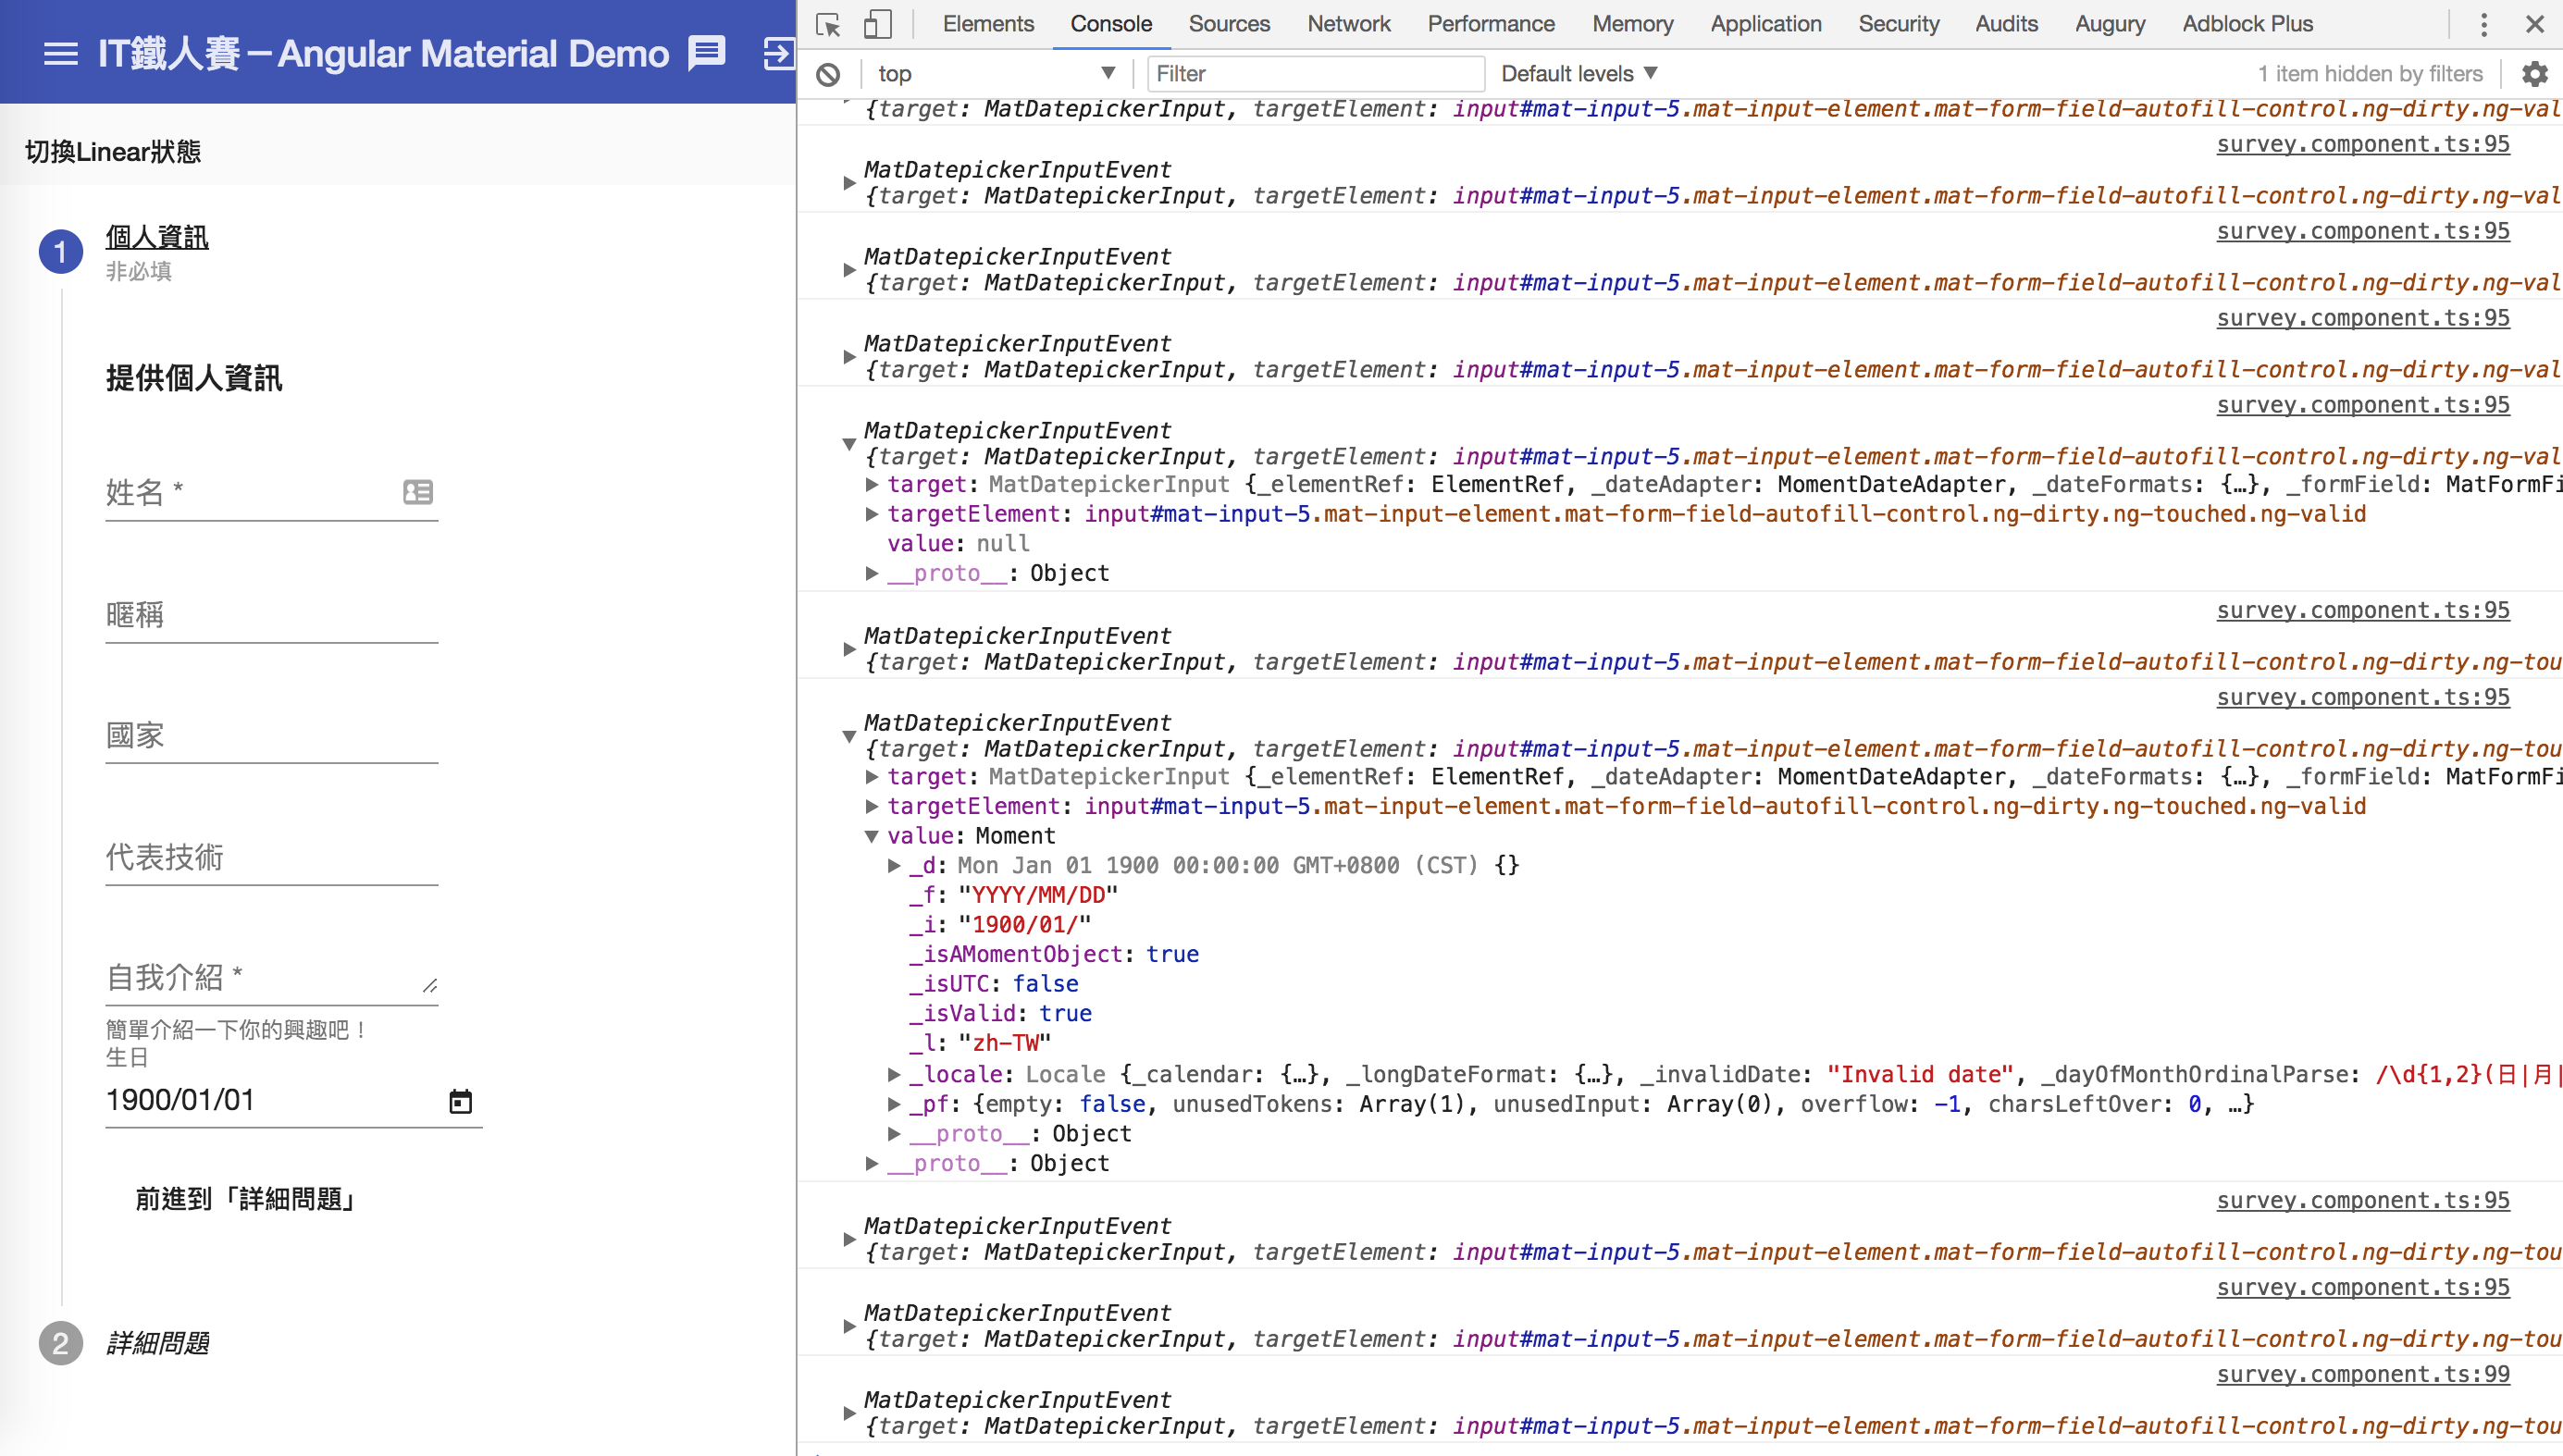The image size is (2563, 1456).
Task: Click the _l: "zh-TW" property line
Action: tap(980, 1043)
